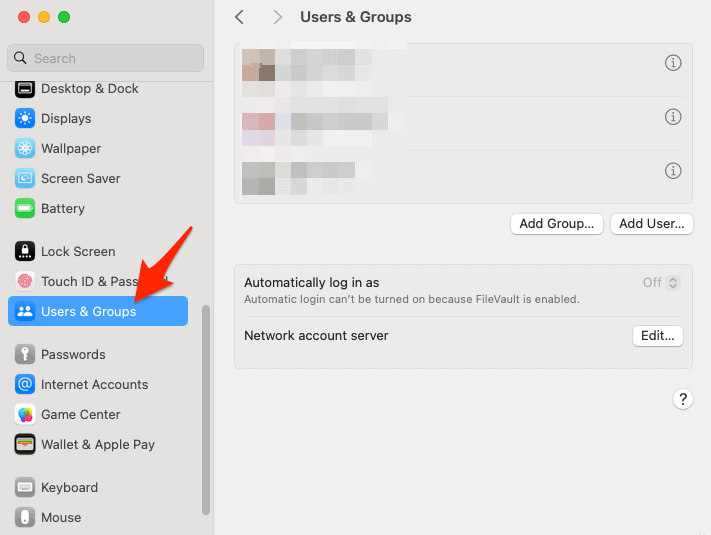Select Passwords in the sidebar
Image resolution: width=711 pixels, height=535 pixels.
point(73,355)
